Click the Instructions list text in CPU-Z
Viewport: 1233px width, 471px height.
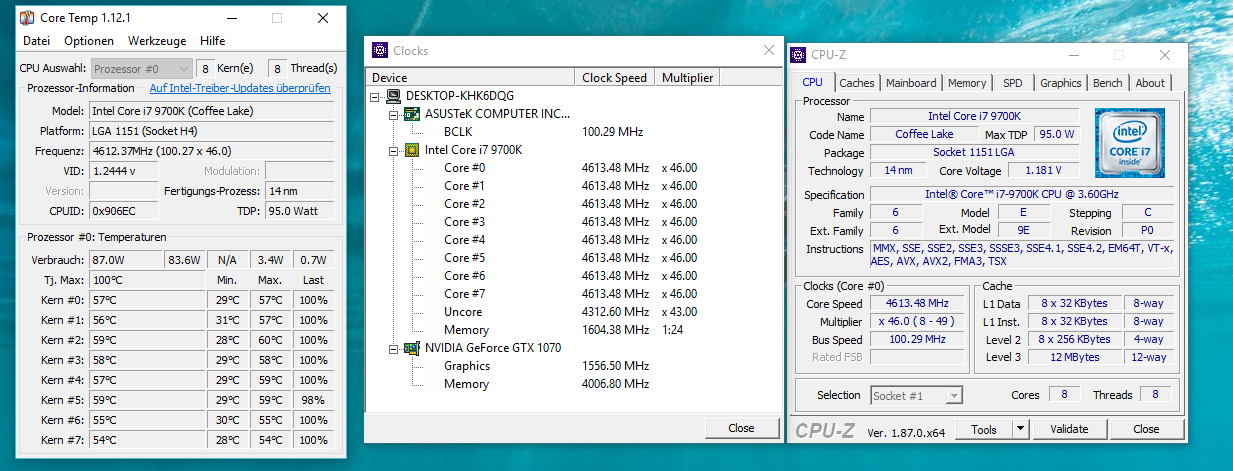1023,255
